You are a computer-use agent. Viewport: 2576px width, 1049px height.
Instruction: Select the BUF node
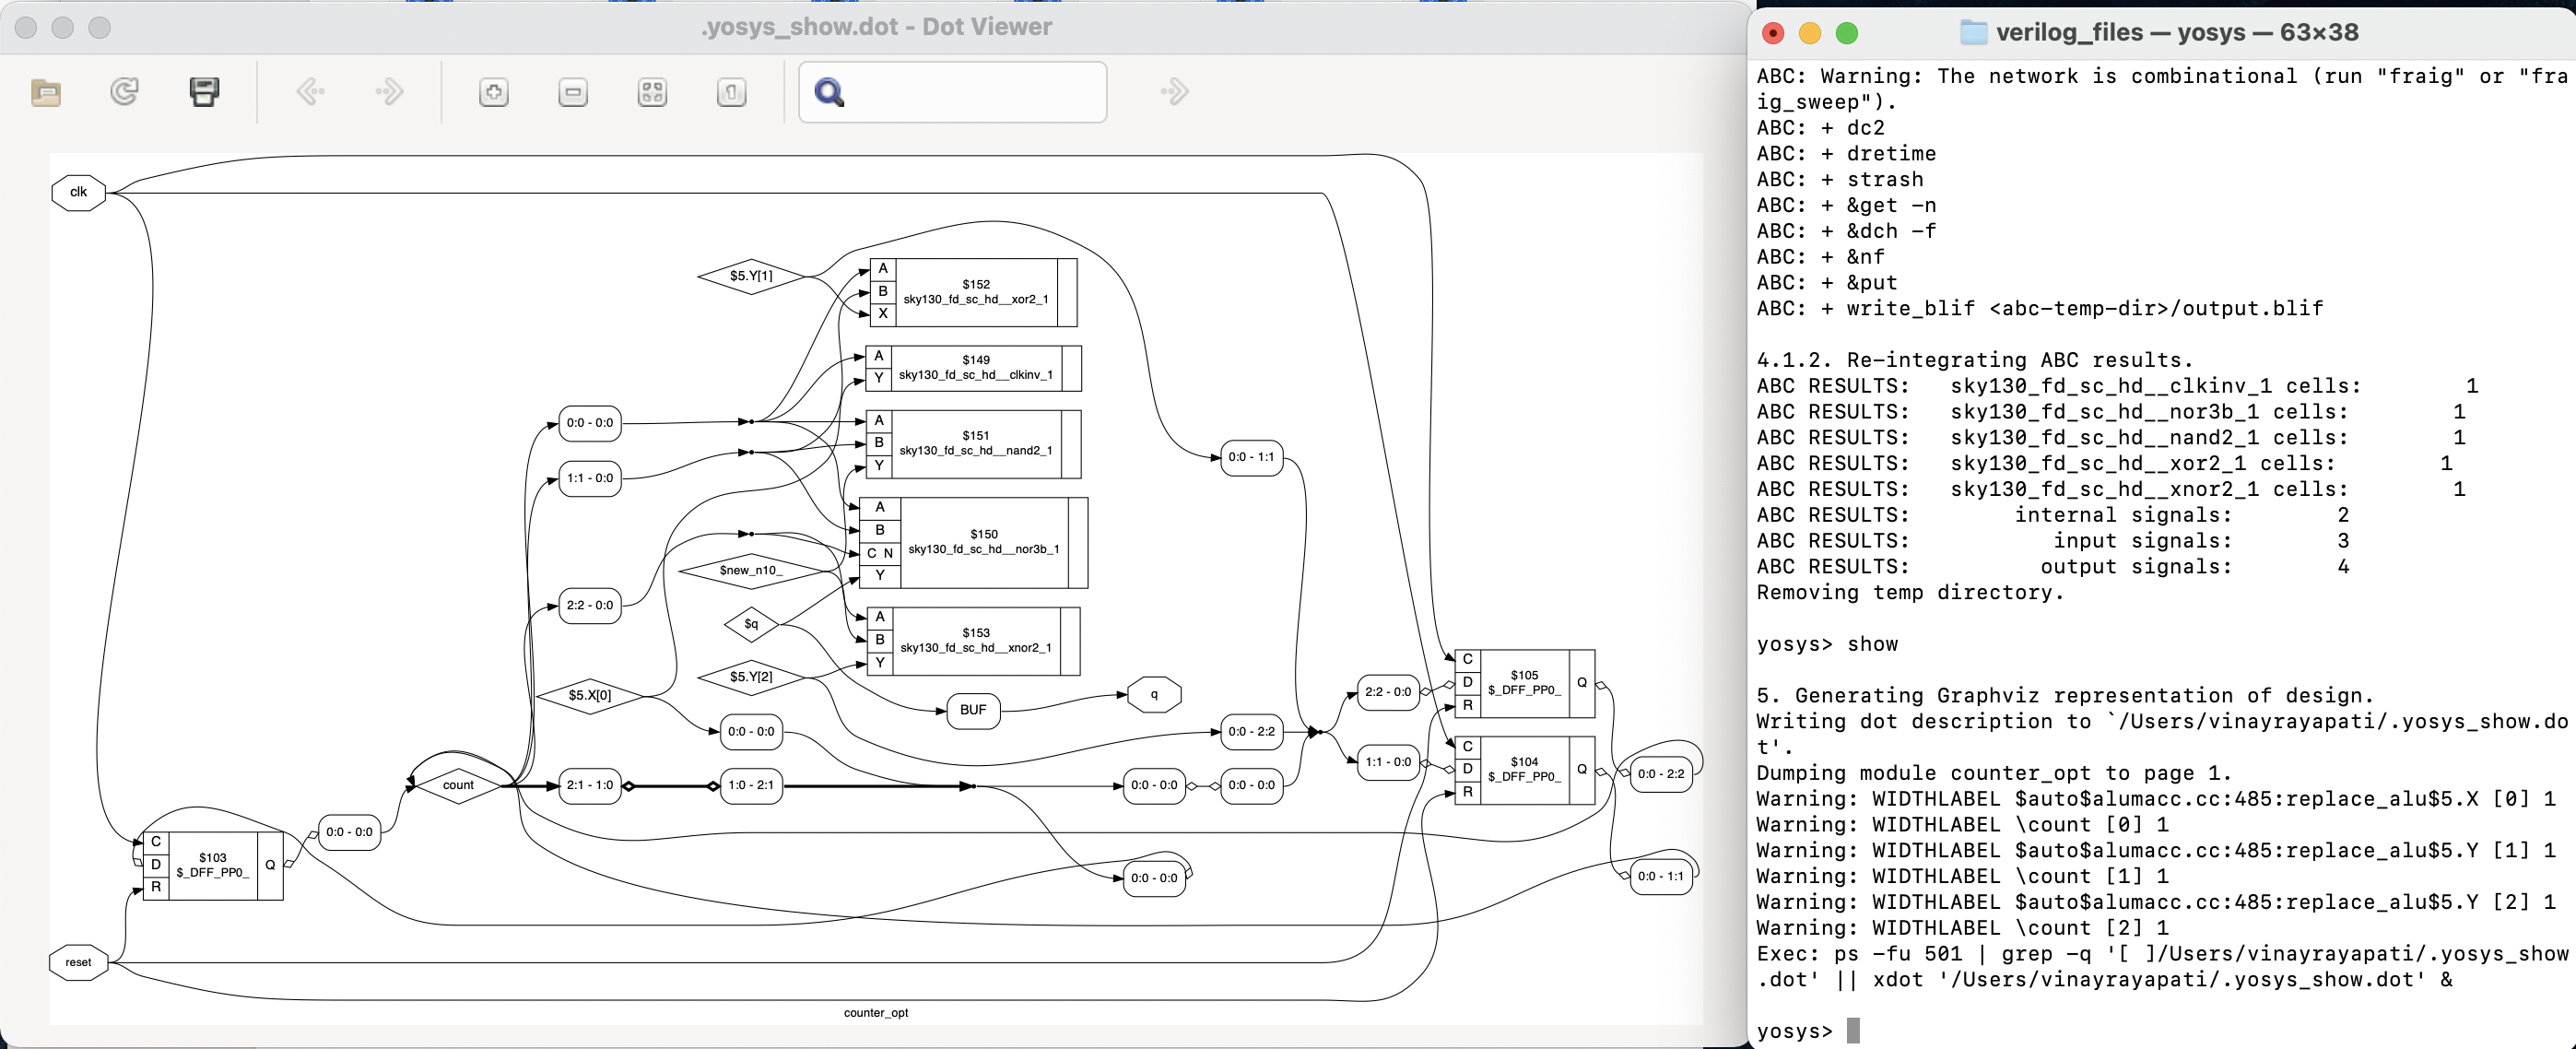tap(971, 711)
